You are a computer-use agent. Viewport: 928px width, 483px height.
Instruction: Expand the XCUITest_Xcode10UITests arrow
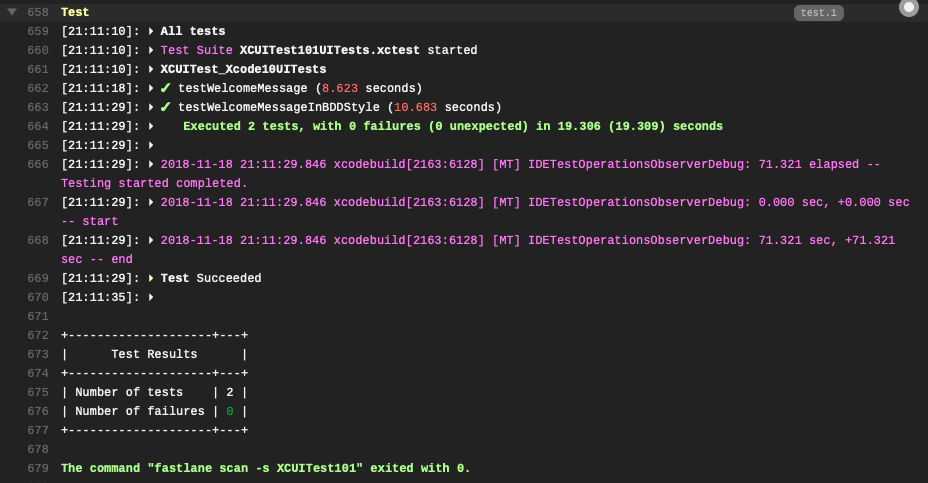pos(151,69)
